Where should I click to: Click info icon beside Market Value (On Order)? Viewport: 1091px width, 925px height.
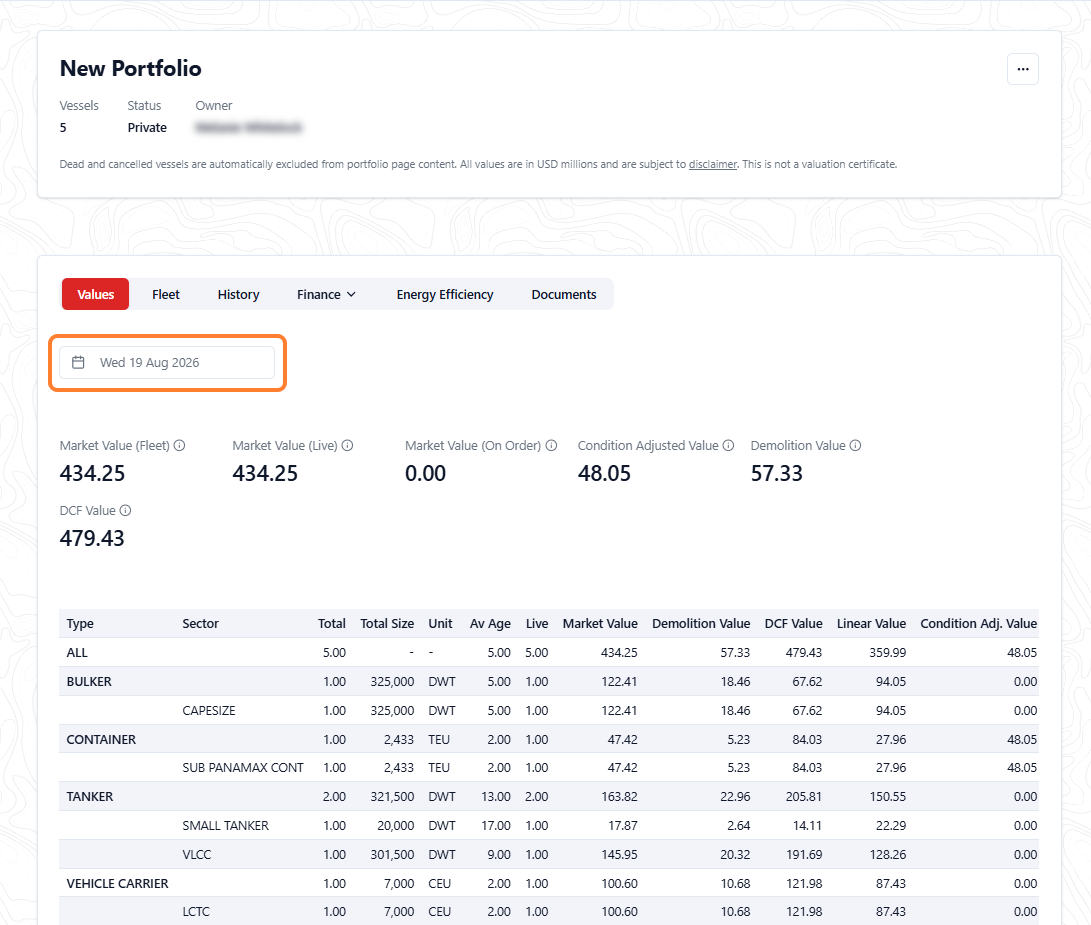[x=551, y=445]
